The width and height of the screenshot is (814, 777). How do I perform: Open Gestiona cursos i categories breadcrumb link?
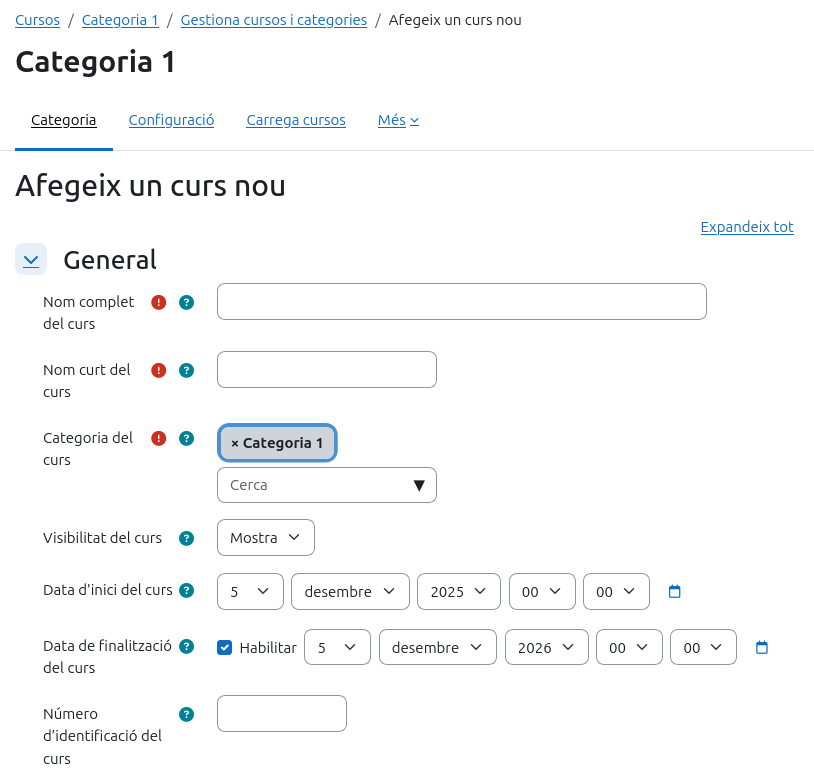273,20
